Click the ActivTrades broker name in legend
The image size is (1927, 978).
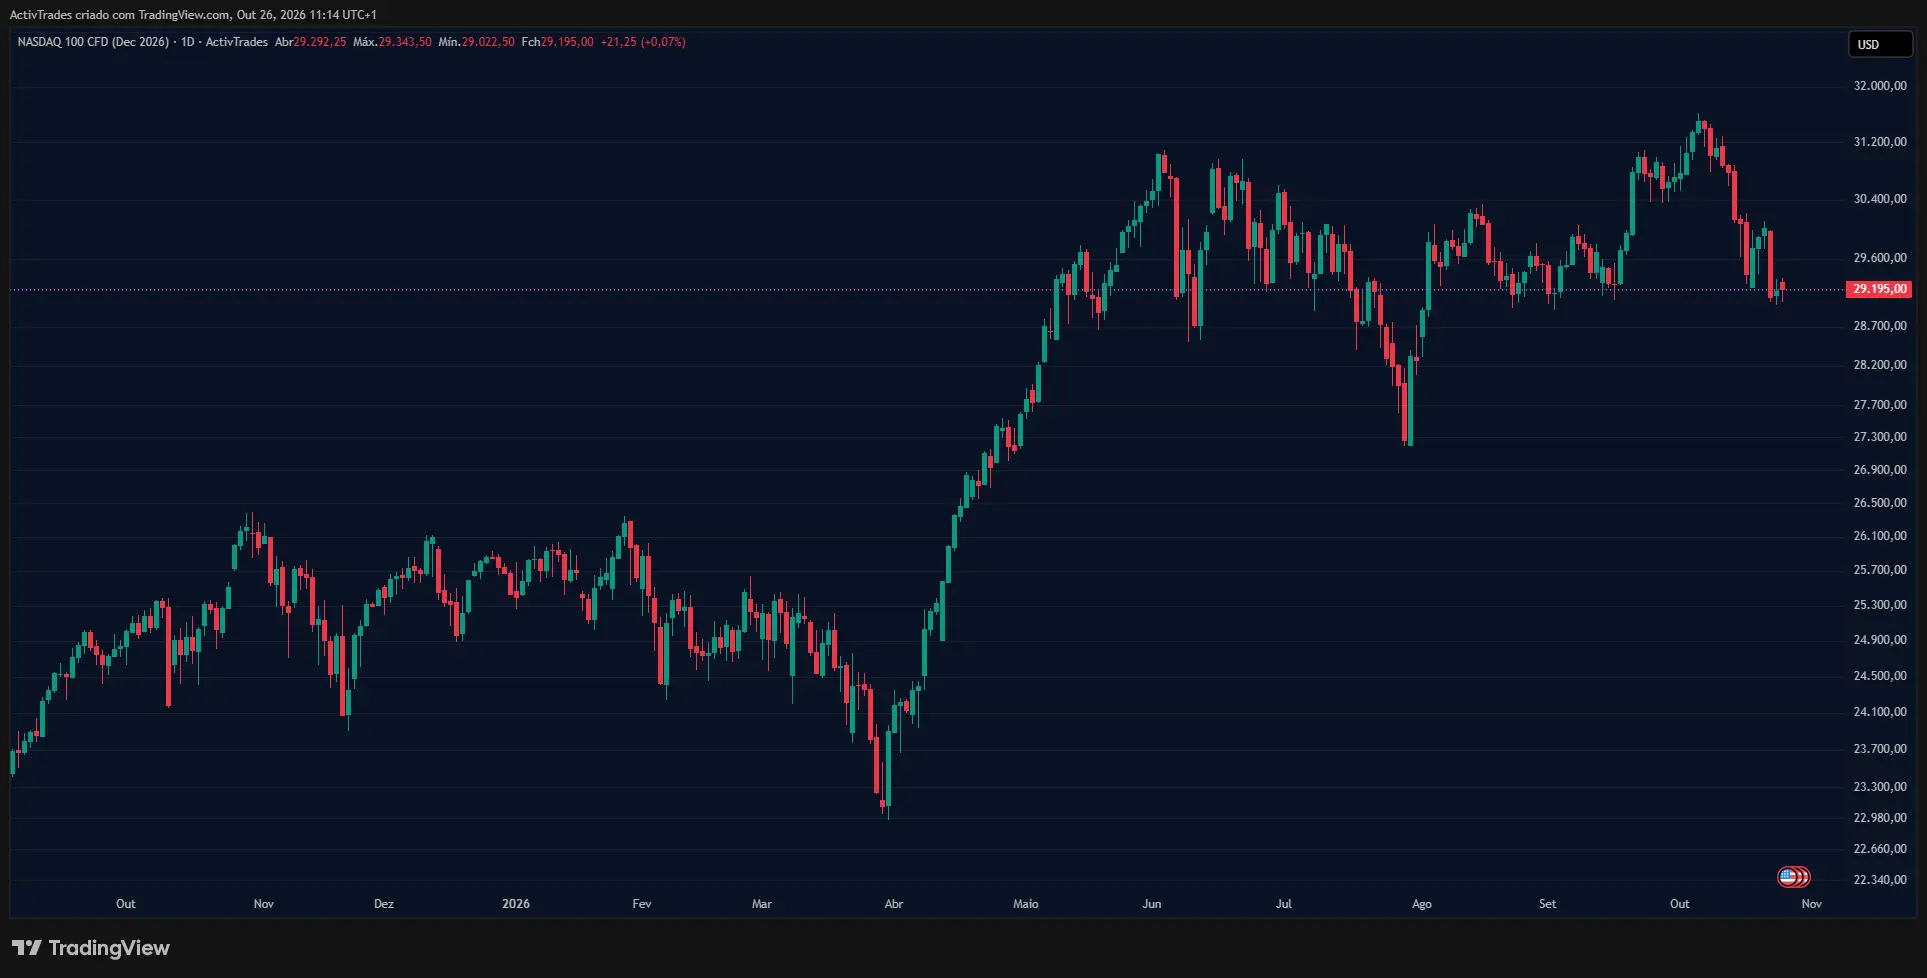tap(236, 42)
